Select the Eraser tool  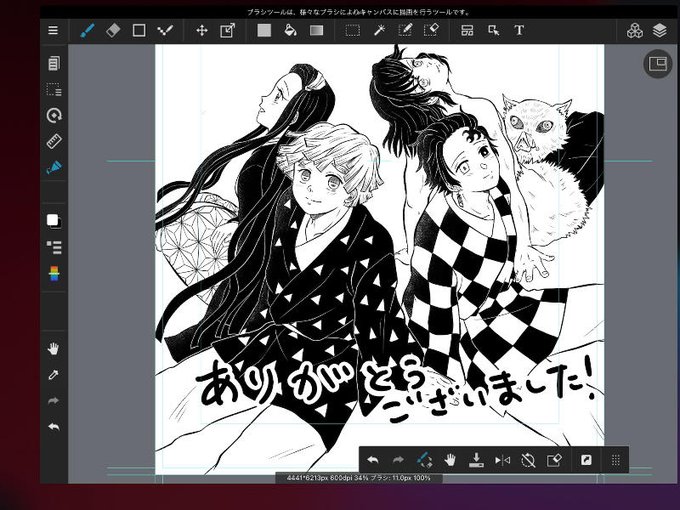click(x=113, y=30)
